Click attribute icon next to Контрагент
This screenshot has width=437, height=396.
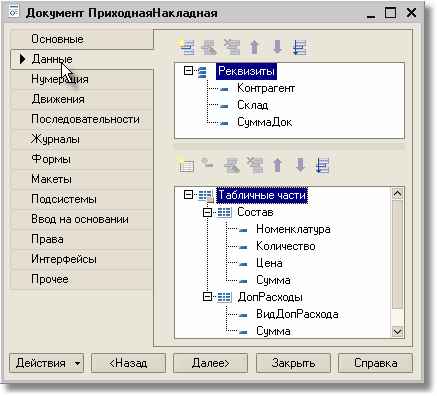[224, 89]
